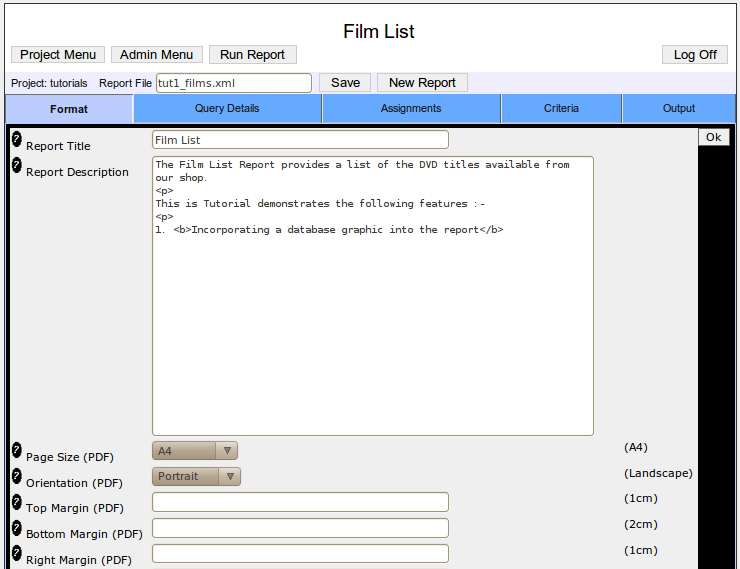Image resolution: width=740 pixels, height=569 pixels.
Task: Click the (A4) default value text
Action: click(636, 447)
